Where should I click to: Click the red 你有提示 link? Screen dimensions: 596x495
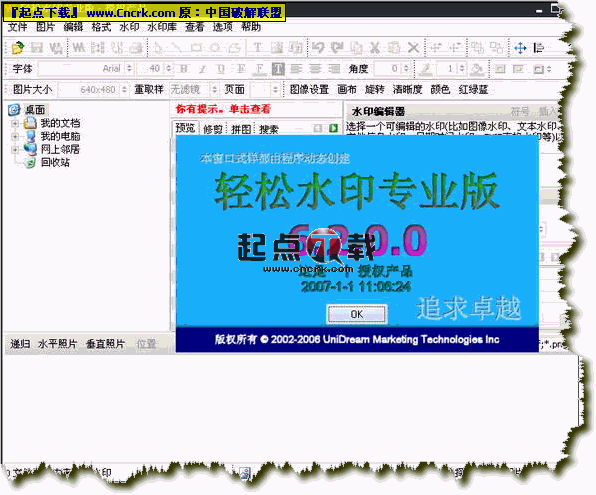click(223, 109)
